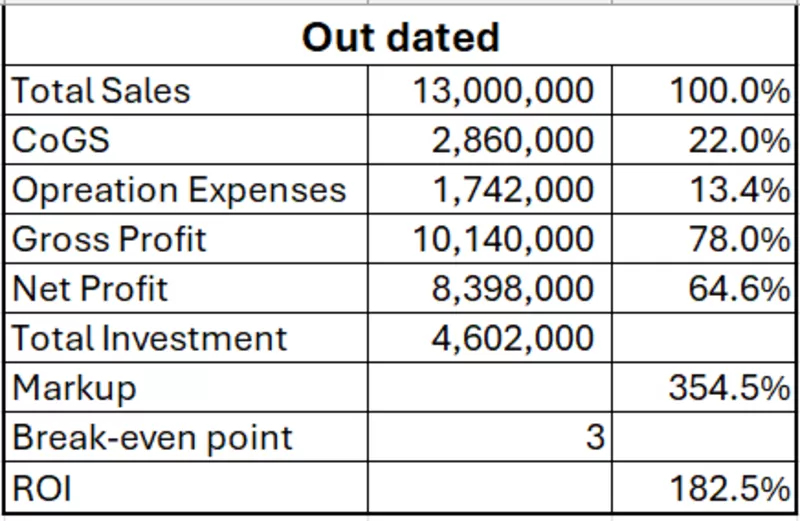This screenshot has width=800, height=521.
Task: Select the "Out dated" header cell
Action: [x=400, y=38]
